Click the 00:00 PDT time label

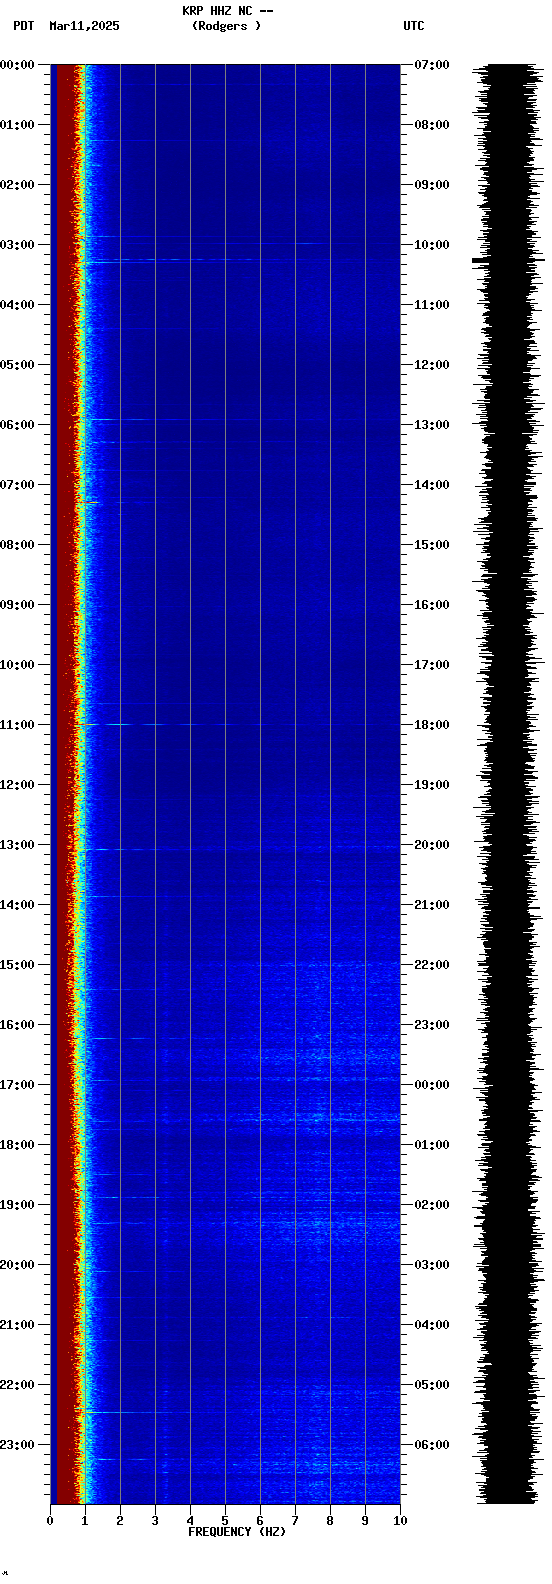pos(17,65)
